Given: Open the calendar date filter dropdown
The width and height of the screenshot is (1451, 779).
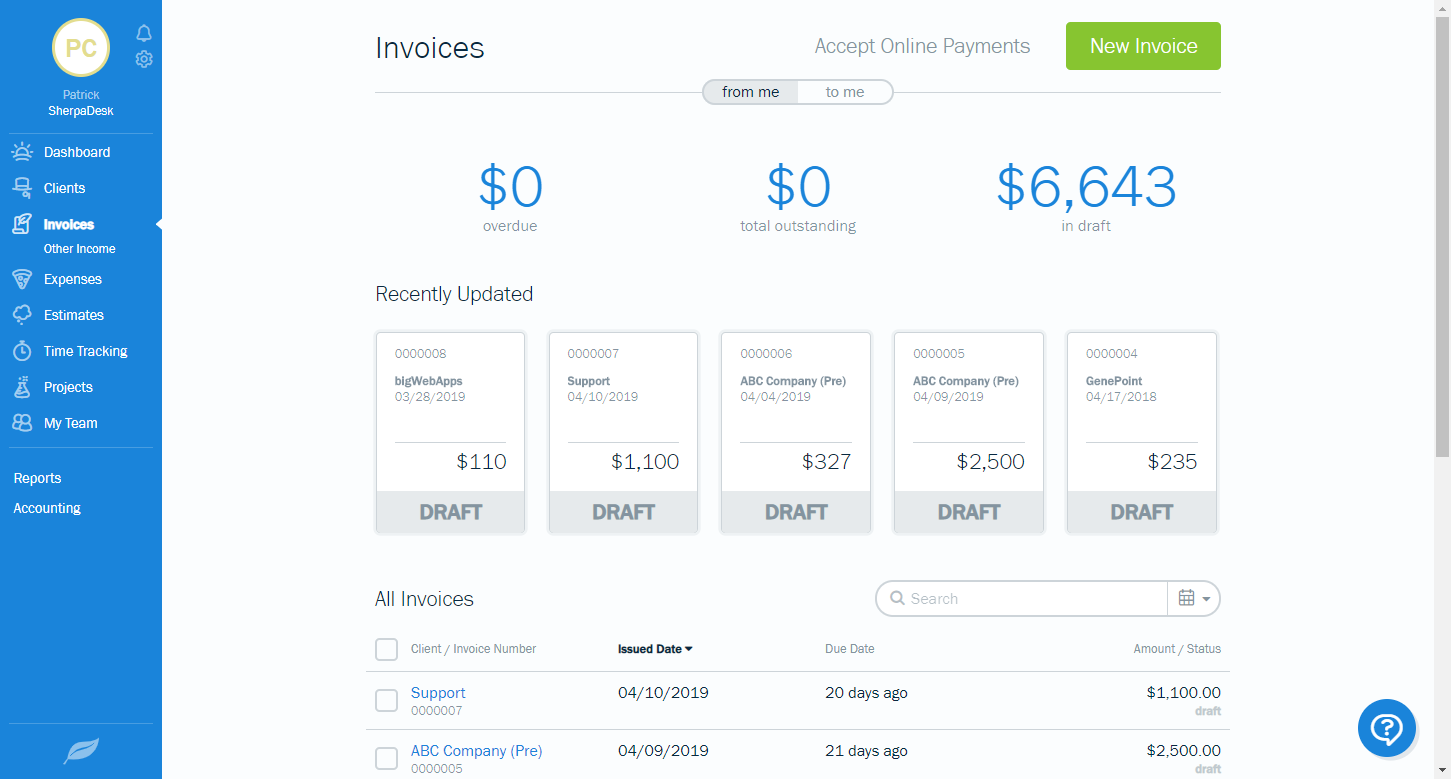Looking at the screenshot, I should [1194, 598].
